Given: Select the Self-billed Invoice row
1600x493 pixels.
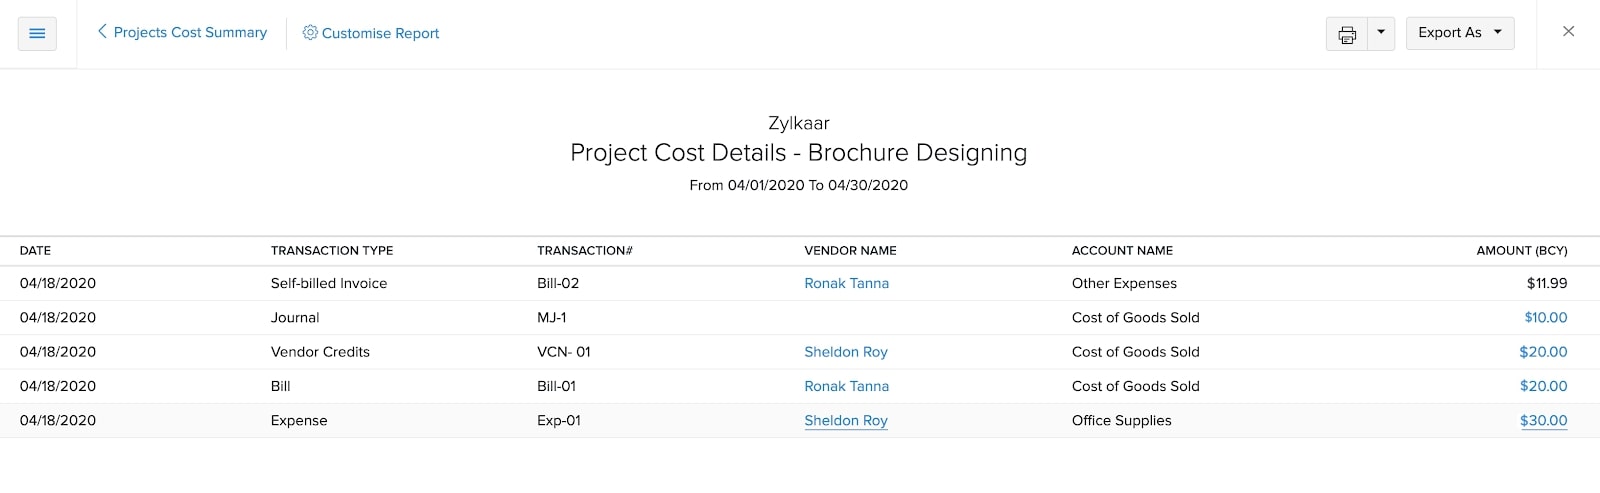Looking at the screenshot, I should pyautogui.click(x=328, y=284).
